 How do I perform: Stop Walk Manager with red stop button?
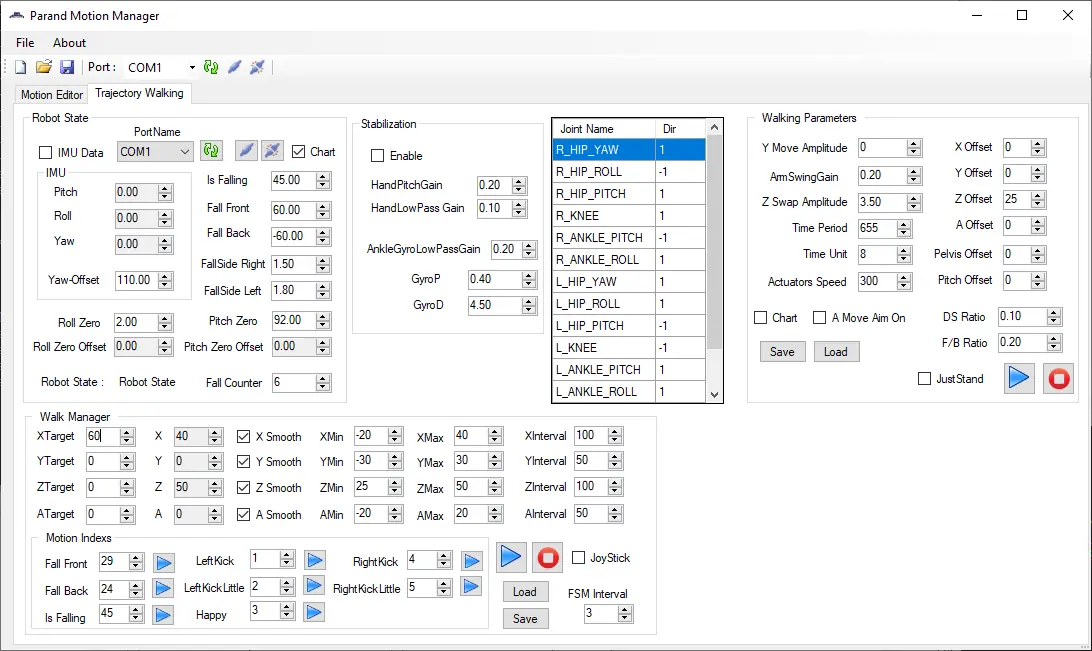click(x=547, y=558)
